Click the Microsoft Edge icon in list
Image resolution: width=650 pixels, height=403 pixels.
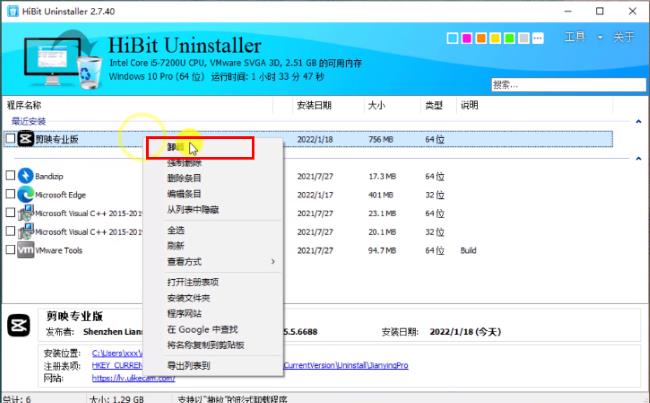pyautogui.click(x=25, y=194)
